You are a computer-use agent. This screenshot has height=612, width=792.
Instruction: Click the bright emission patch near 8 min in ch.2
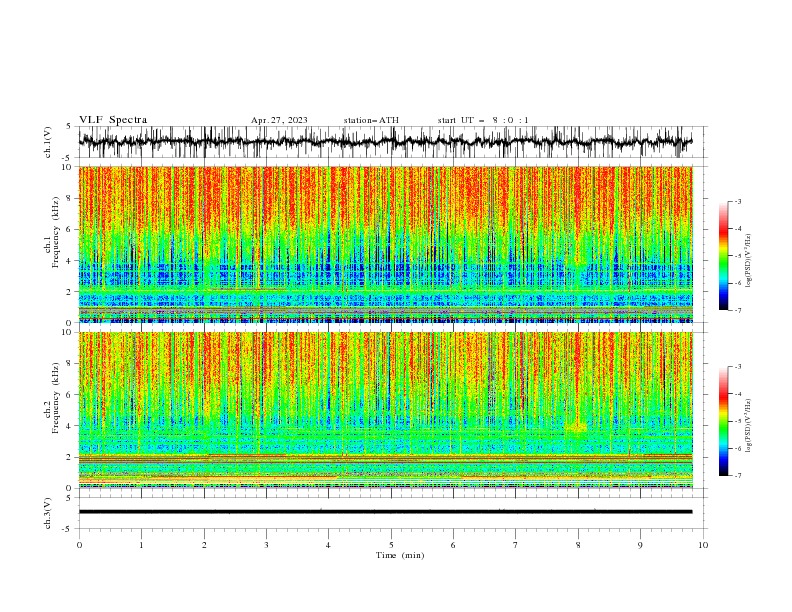pos(576,427)
